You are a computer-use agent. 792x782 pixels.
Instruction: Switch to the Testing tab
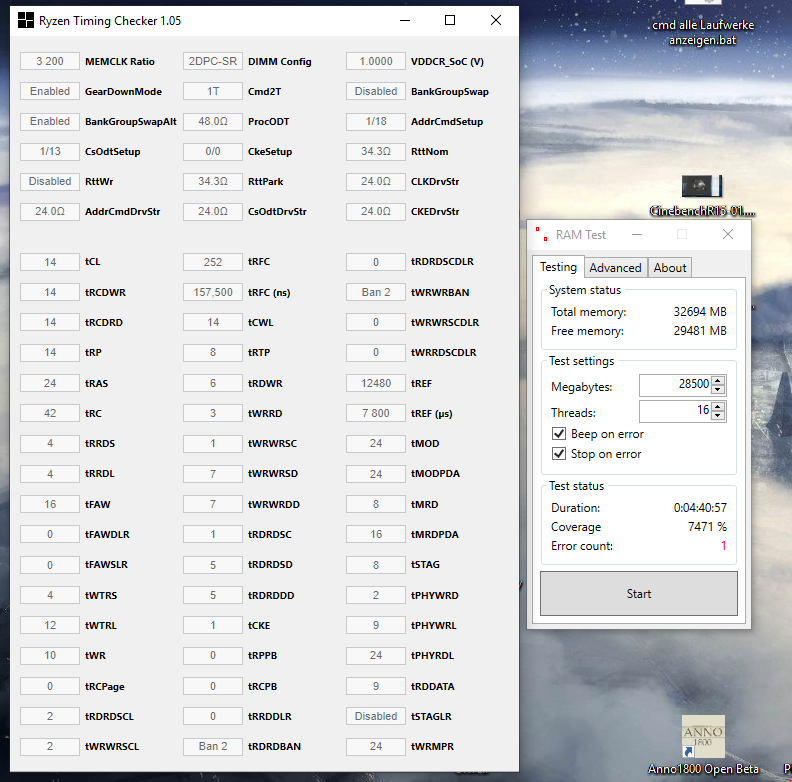558,267
